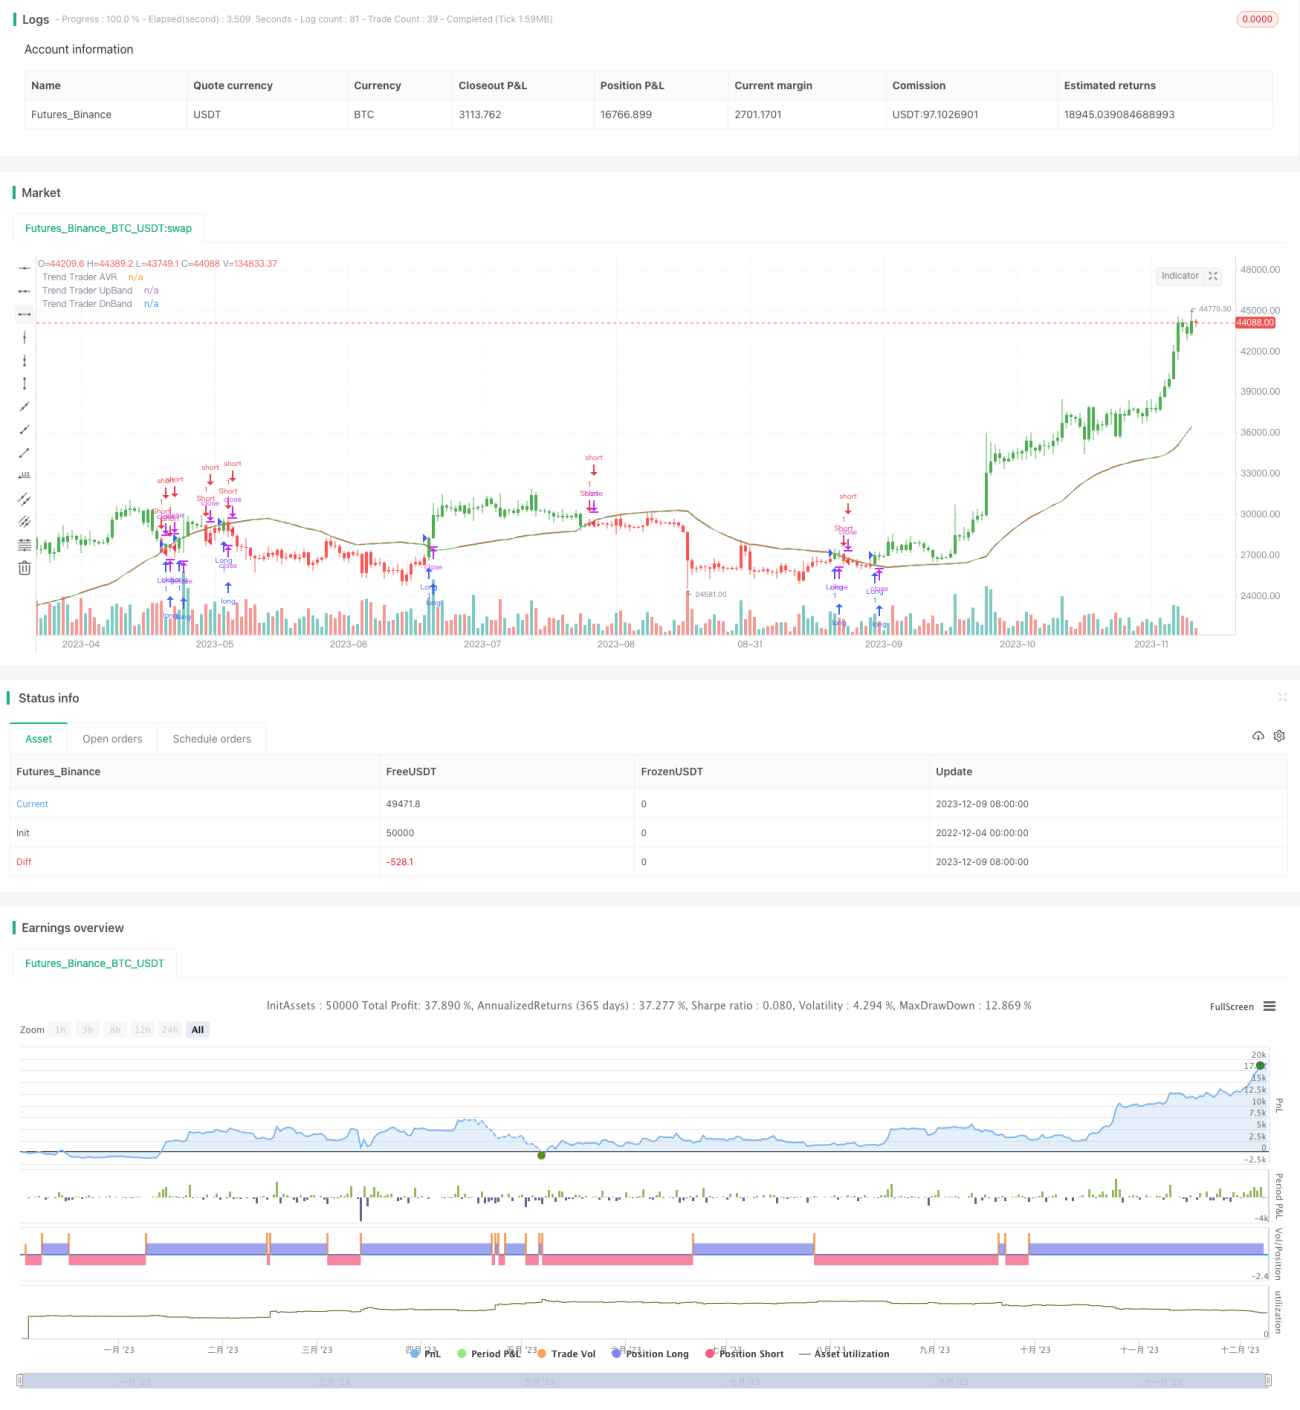Click the navigator scrollbar track below the chart
Screen dimensions: 1300x1410
(645, 1381)
